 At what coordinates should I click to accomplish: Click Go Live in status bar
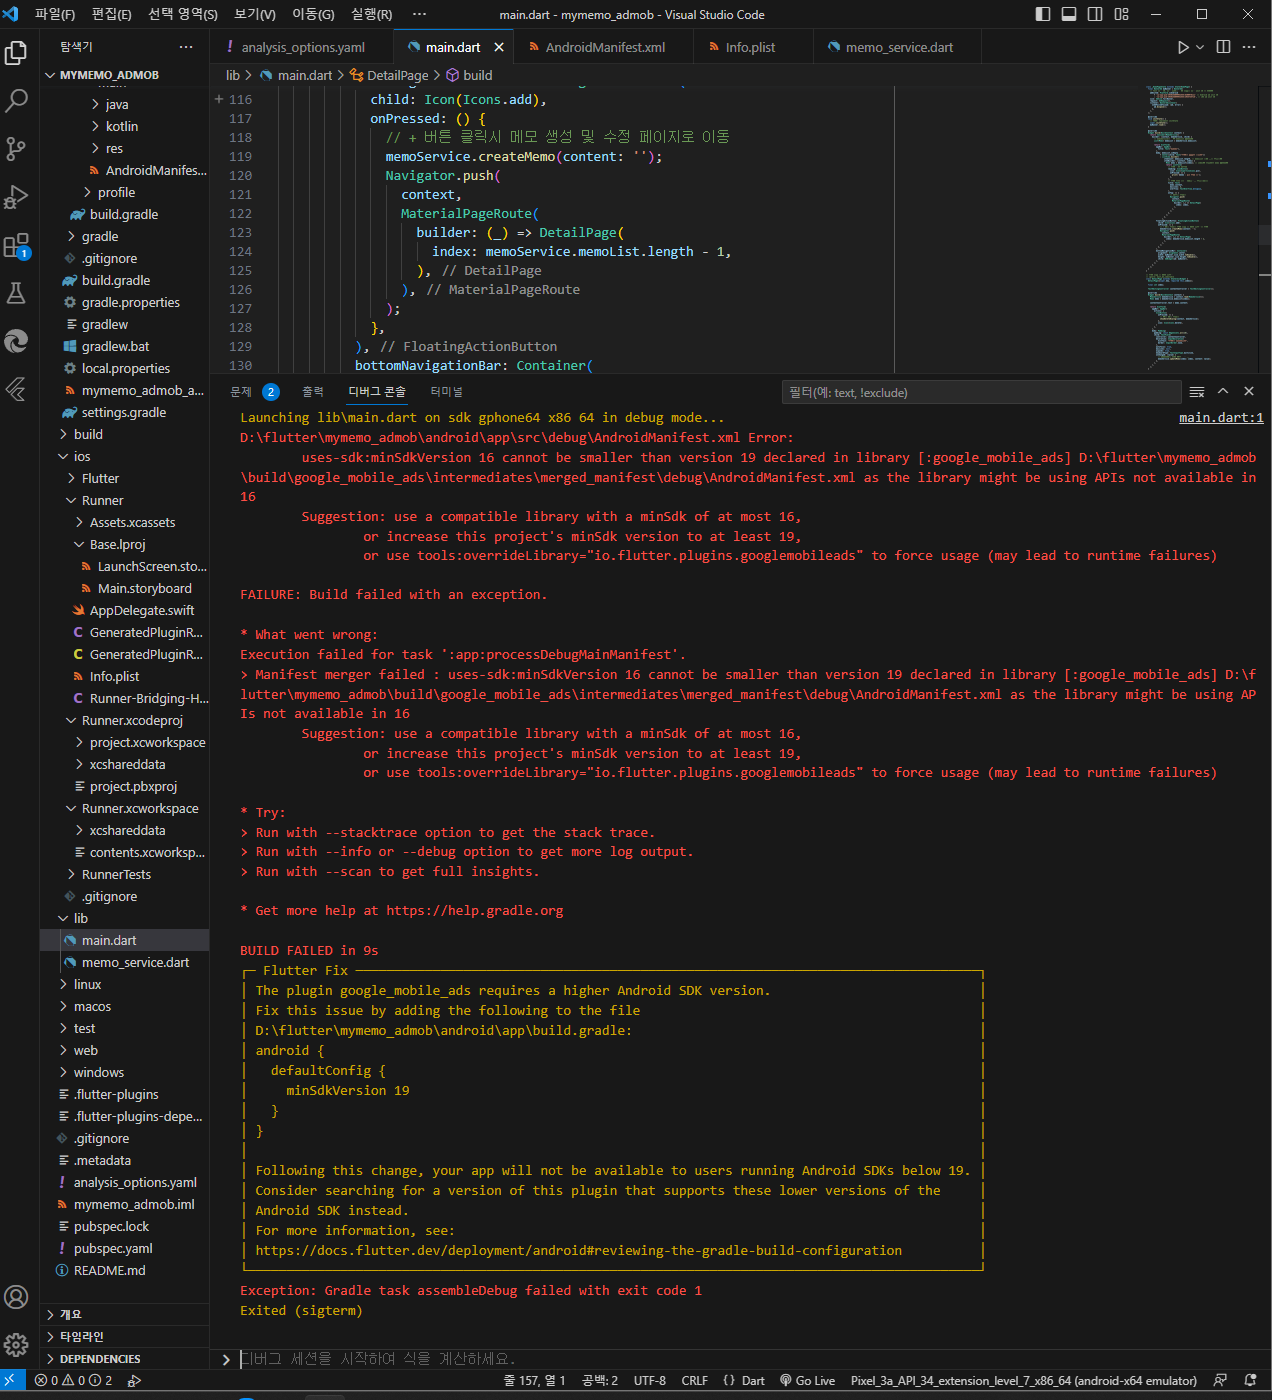(x=807, y=1380)
